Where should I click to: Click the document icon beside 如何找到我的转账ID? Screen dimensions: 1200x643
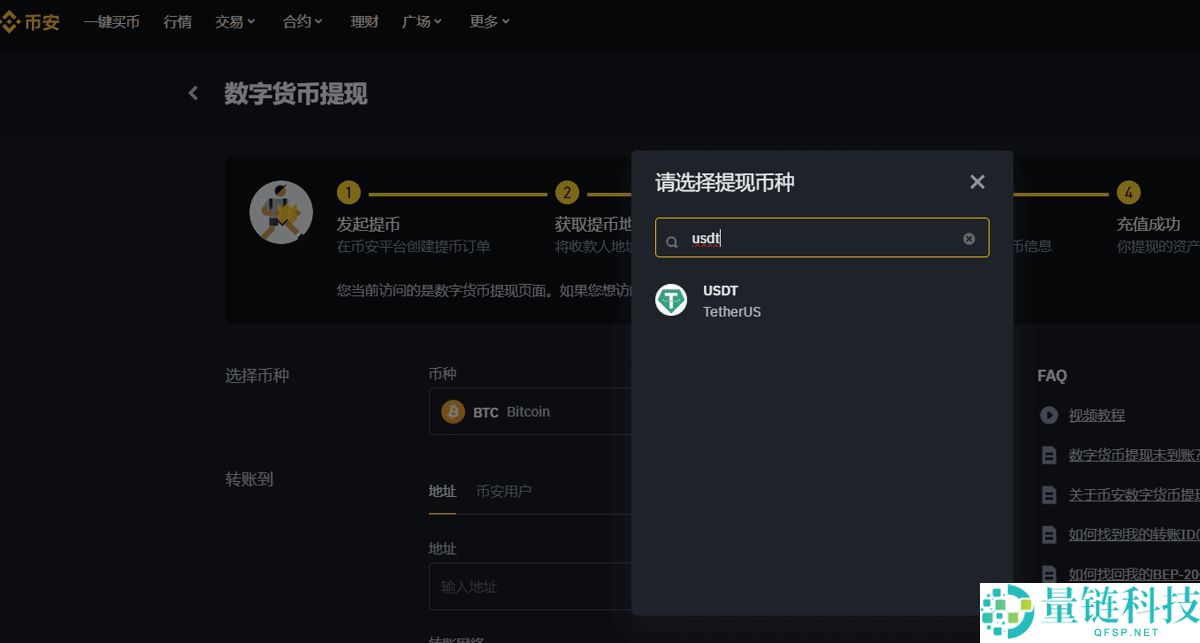point(1049,534)
